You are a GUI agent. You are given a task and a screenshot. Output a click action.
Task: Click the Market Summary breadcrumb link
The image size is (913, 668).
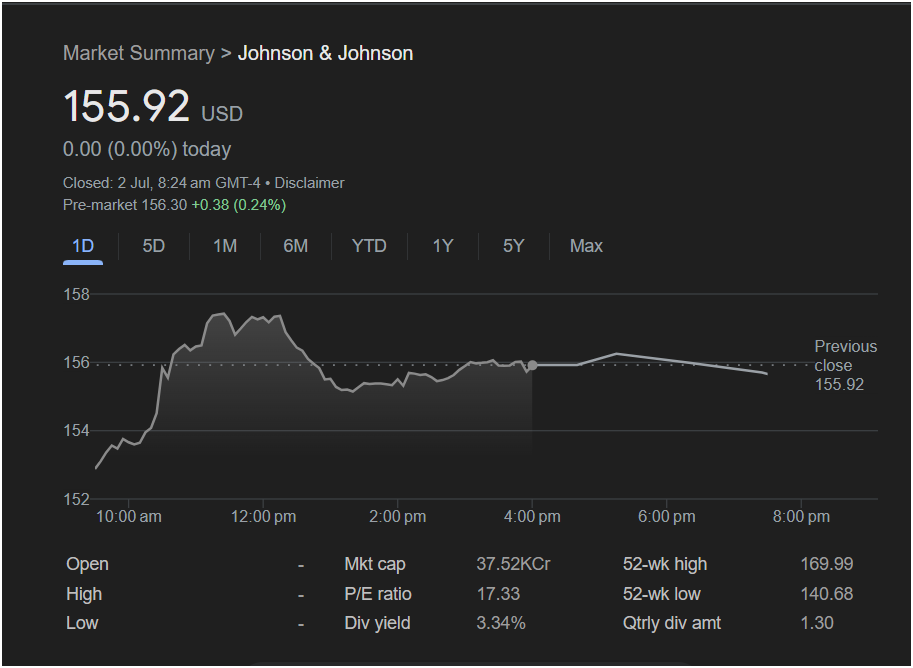[x=139, y=53]
